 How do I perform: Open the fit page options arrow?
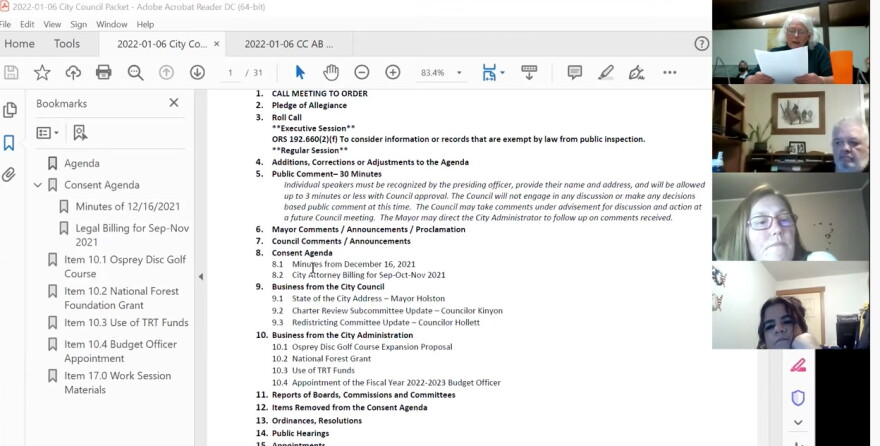coord(502,72)
